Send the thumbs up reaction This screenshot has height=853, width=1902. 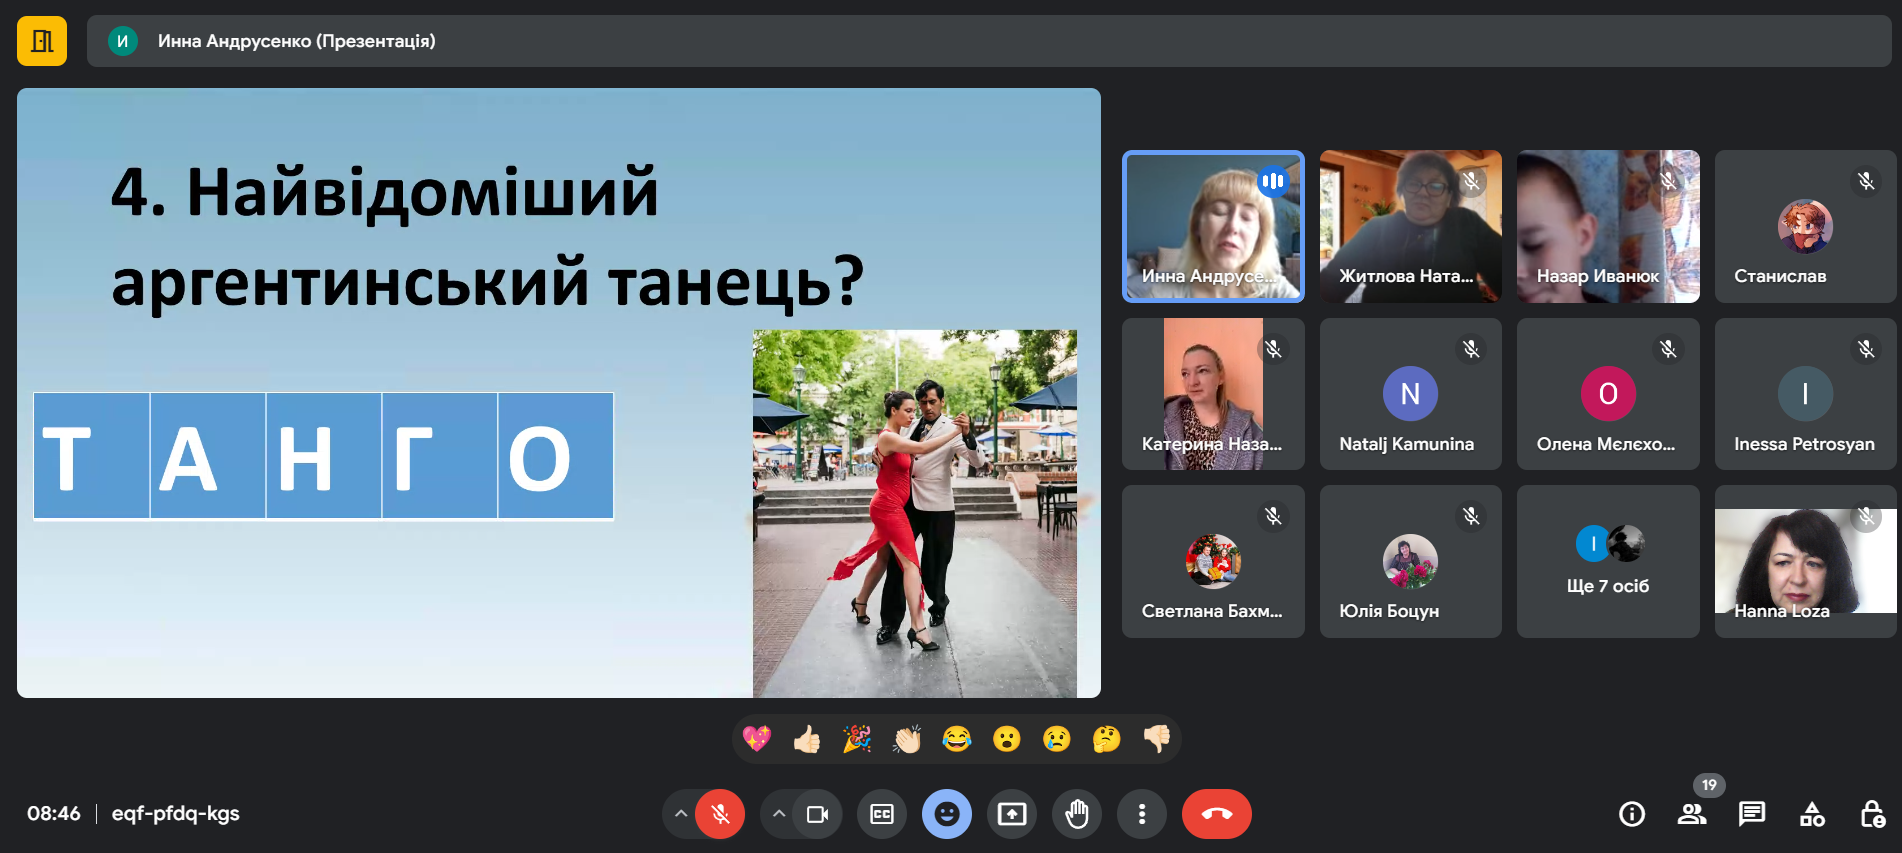807,739
